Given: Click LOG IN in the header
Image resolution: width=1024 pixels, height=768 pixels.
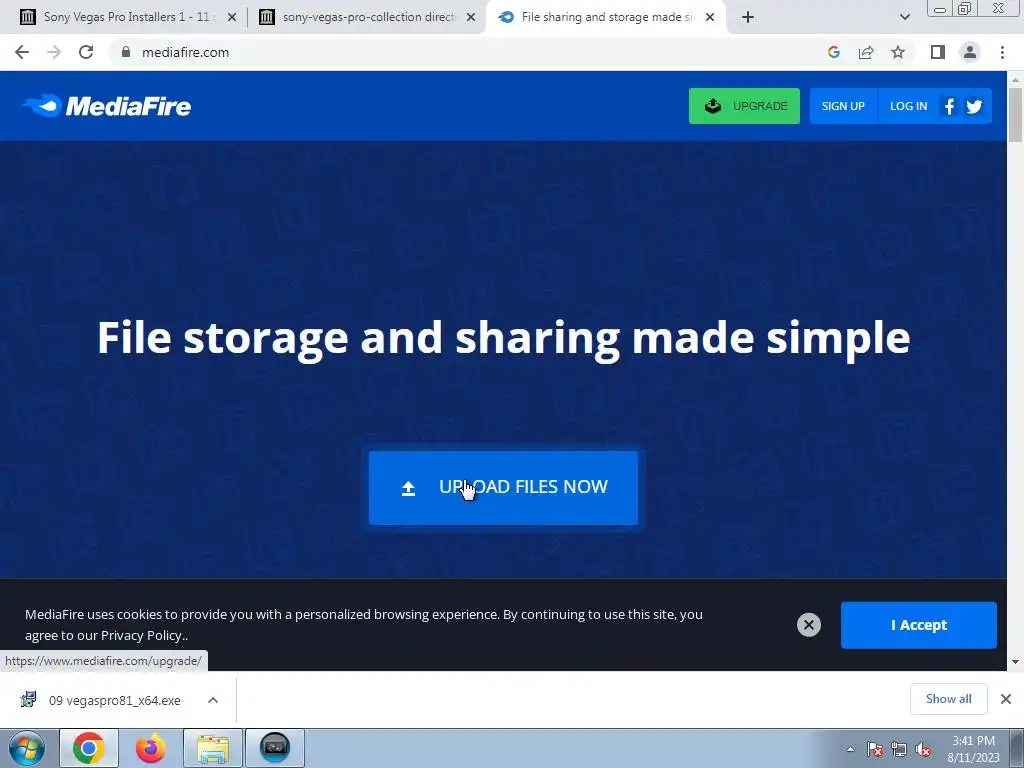Looking at the screenshot, I should (908, 106).
